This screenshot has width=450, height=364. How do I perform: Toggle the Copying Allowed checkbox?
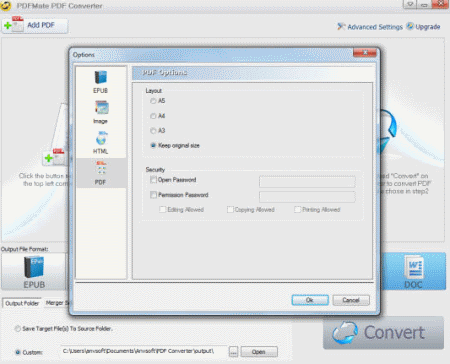tap(230, 209)
